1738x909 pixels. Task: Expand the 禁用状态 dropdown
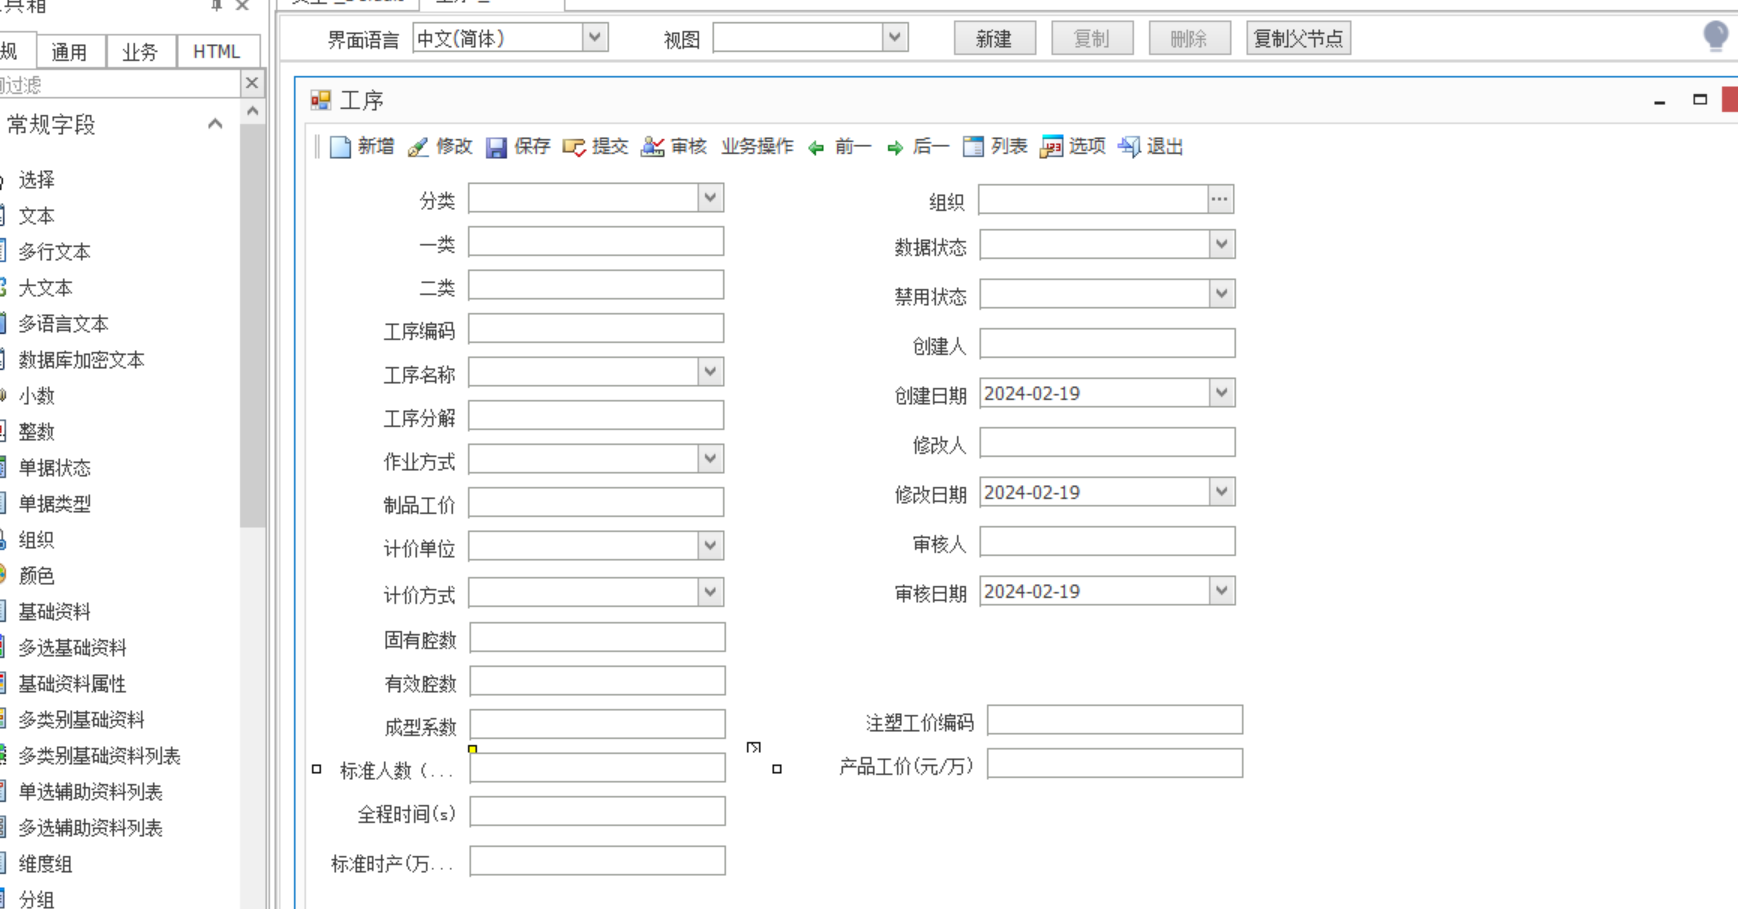pos(1221,294)
